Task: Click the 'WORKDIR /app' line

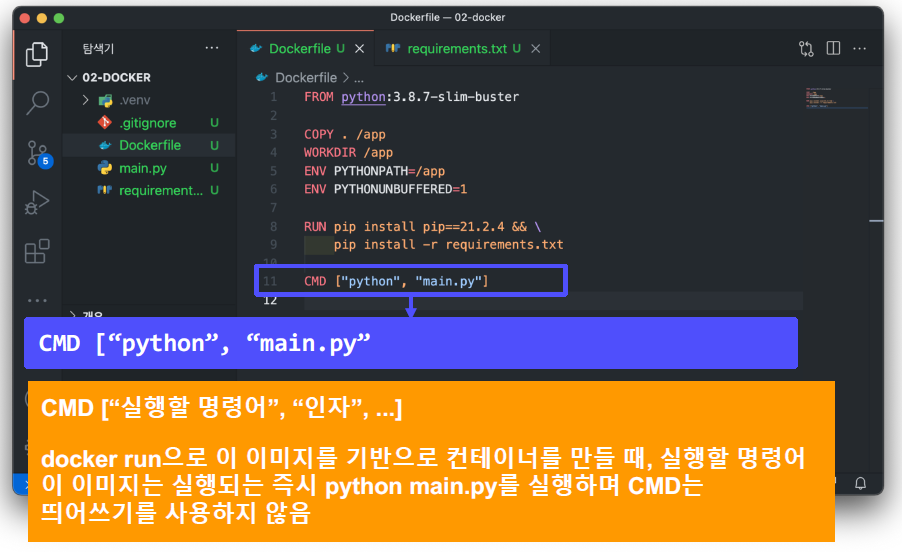Action: click(348, 152)
